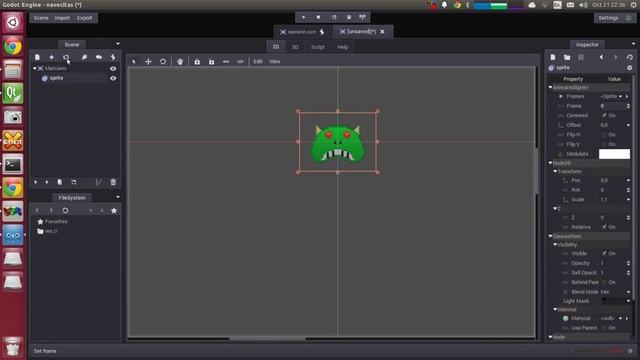Click the duplicate node icon below scene tree
The height and width of the screenshot is (360, 640).
click(x=60, y=182)
